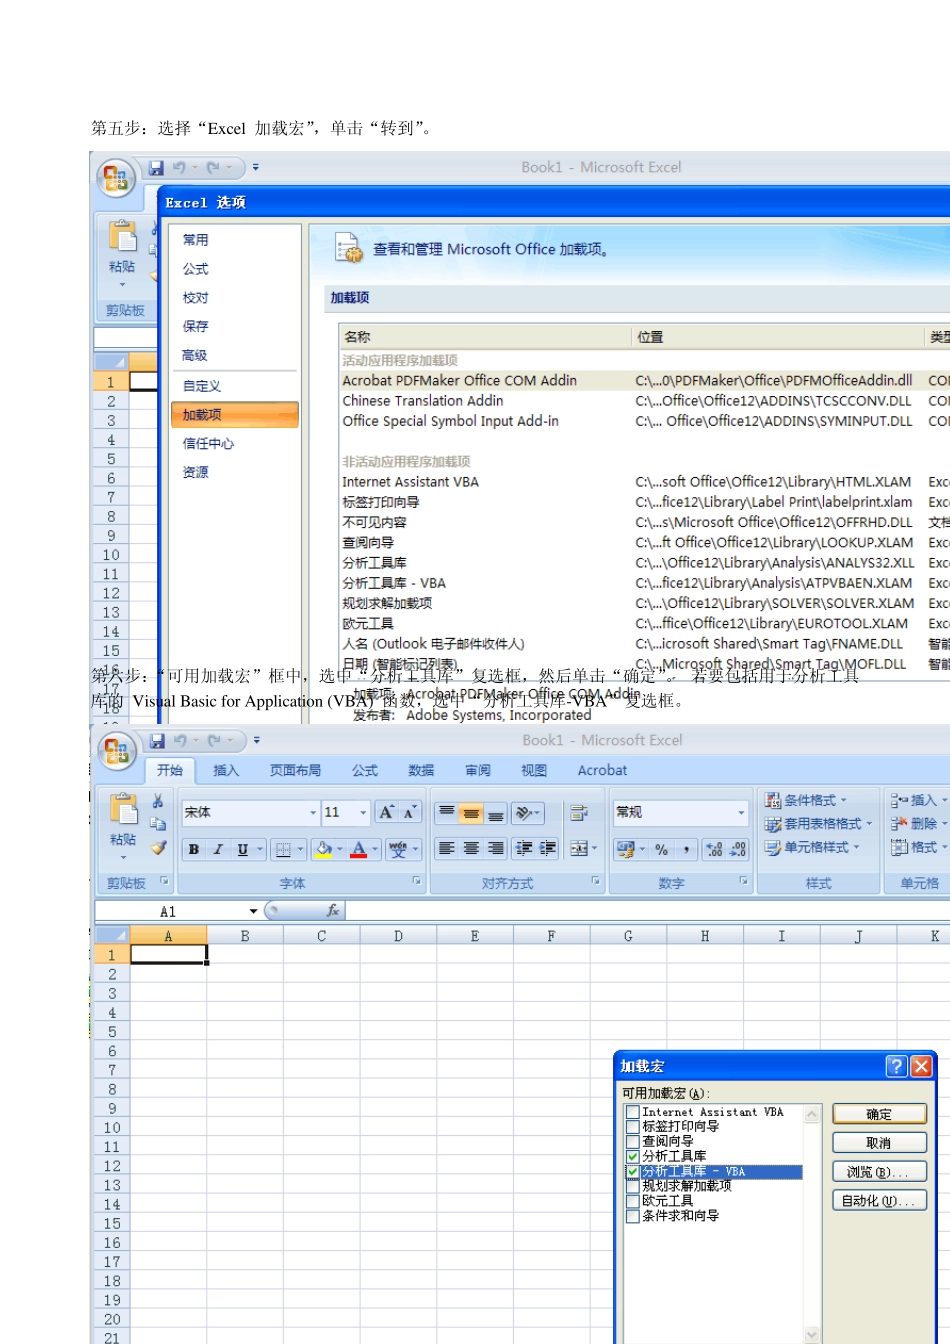The height and width of the screenshot is (1344, 950).
Task: Click the Align Text Right icon
Action: tap(495, 848)
